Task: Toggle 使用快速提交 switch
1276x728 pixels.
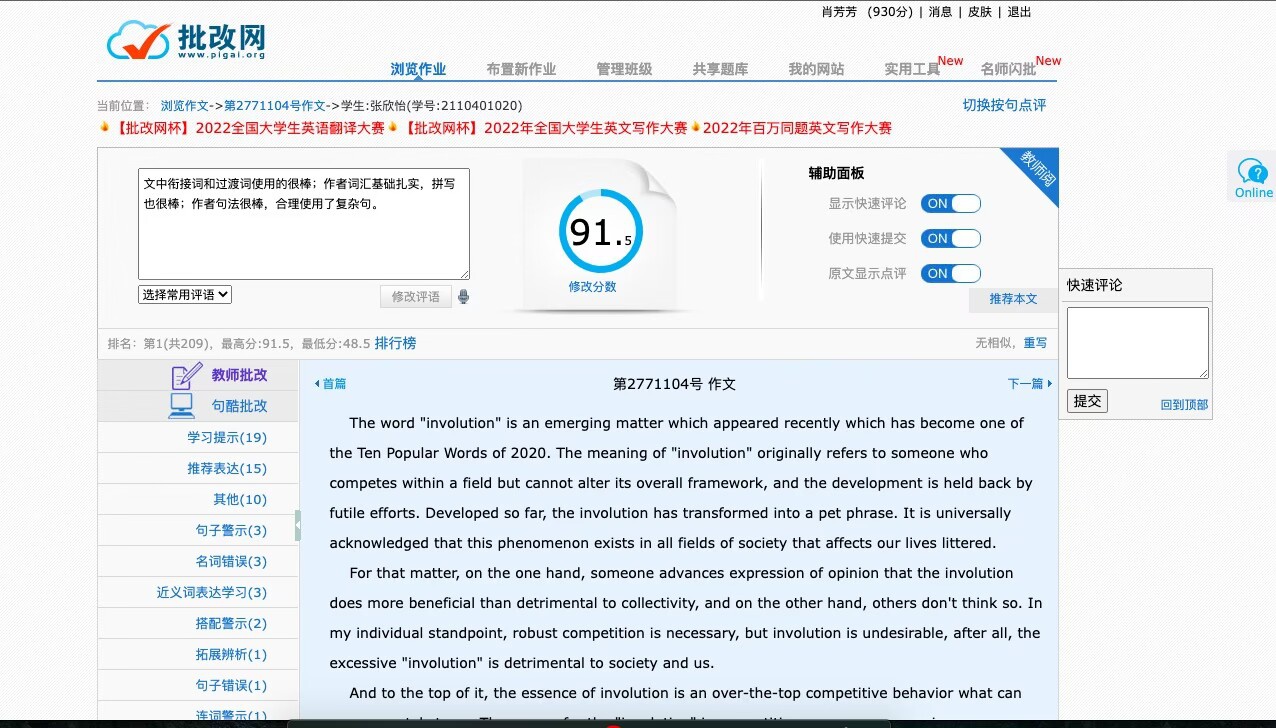Action: tap(951, 239)
